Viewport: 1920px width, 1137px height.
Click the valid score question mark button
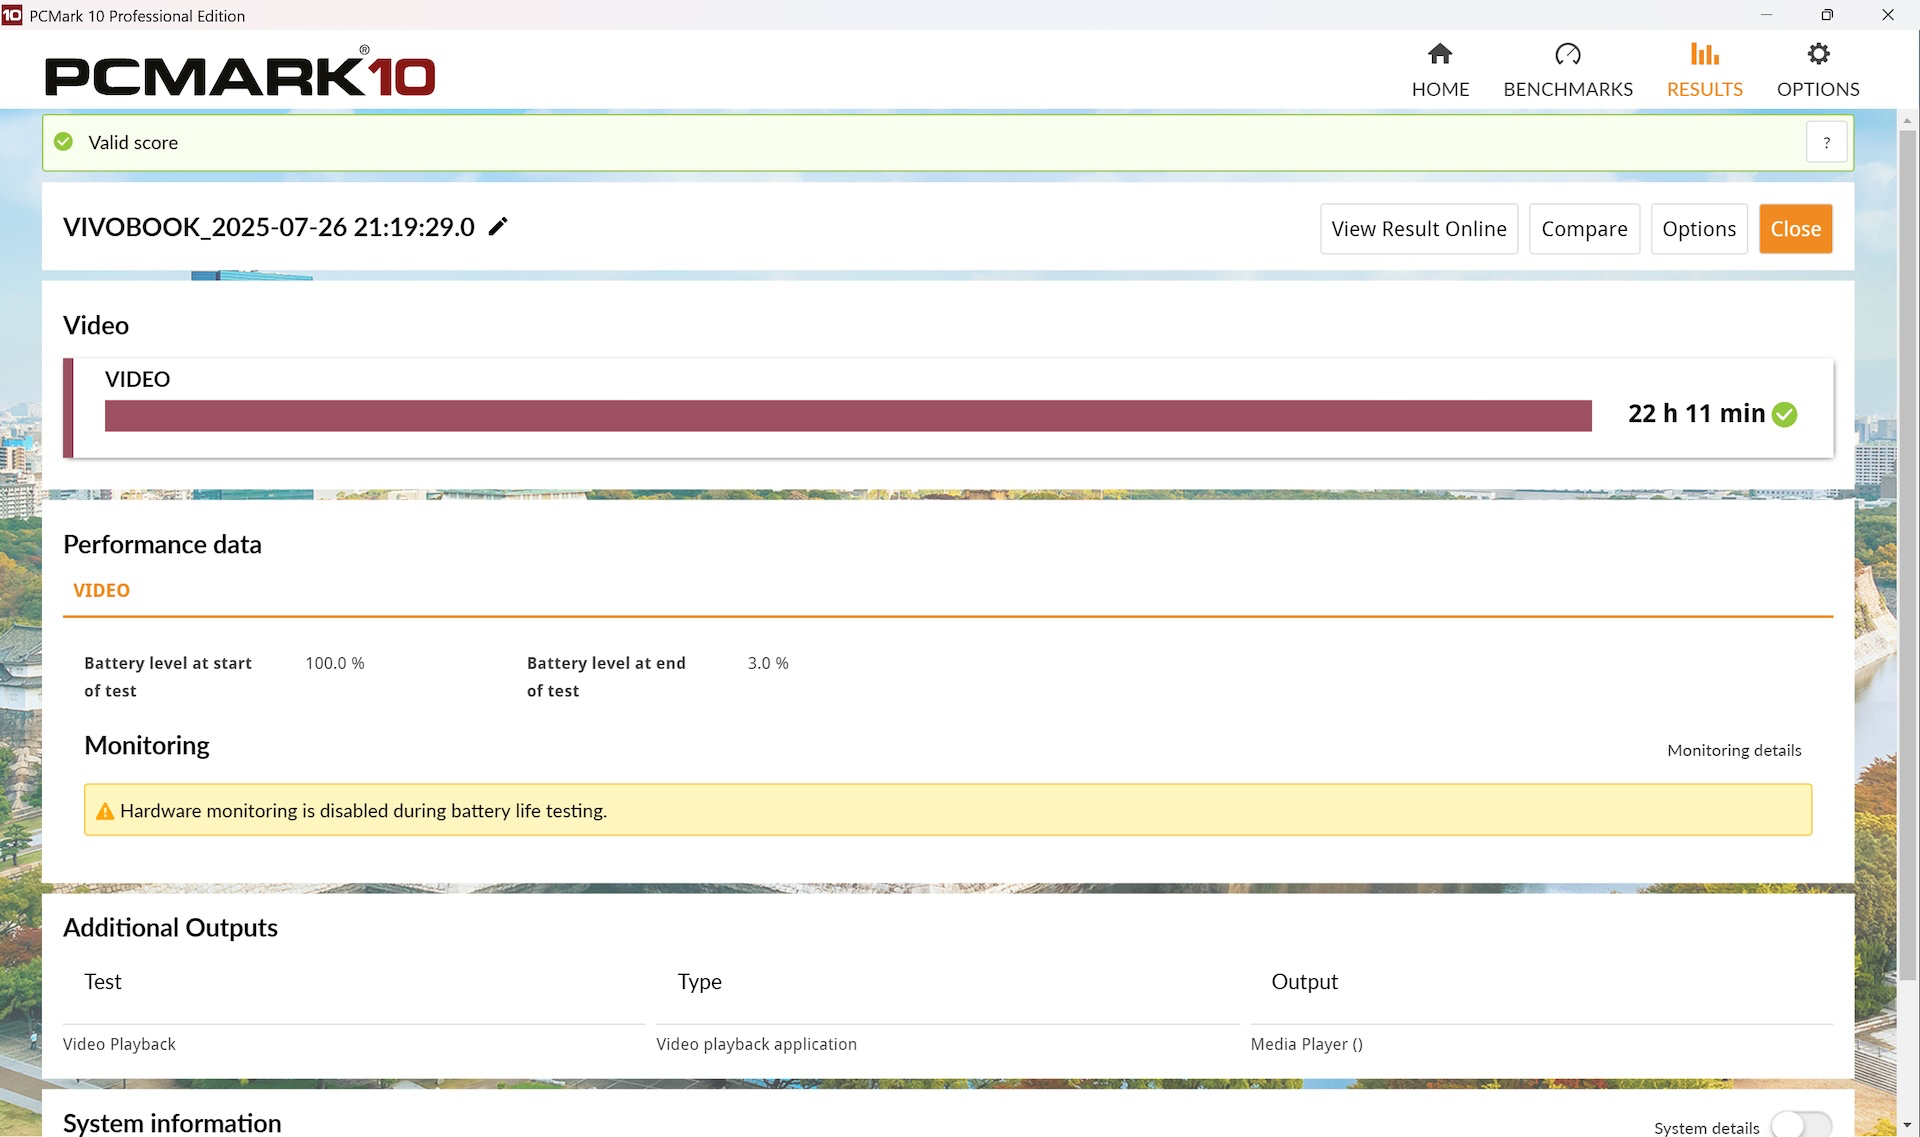pos(1826,142)
